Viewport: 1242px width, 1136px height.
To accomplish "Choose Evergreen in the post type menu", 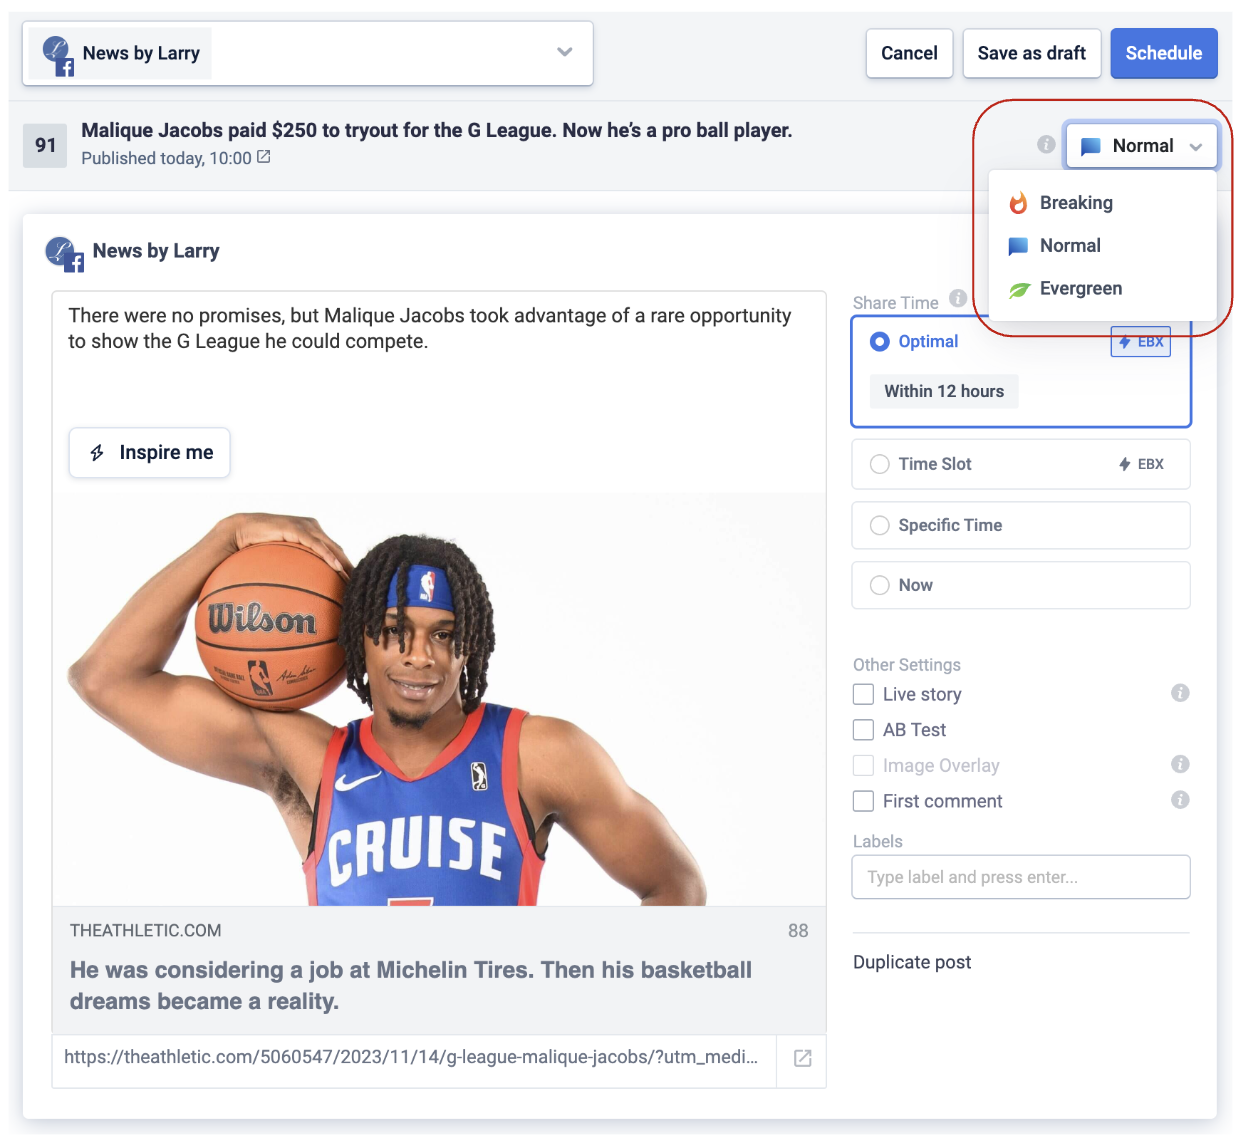I will (1080, 289).
